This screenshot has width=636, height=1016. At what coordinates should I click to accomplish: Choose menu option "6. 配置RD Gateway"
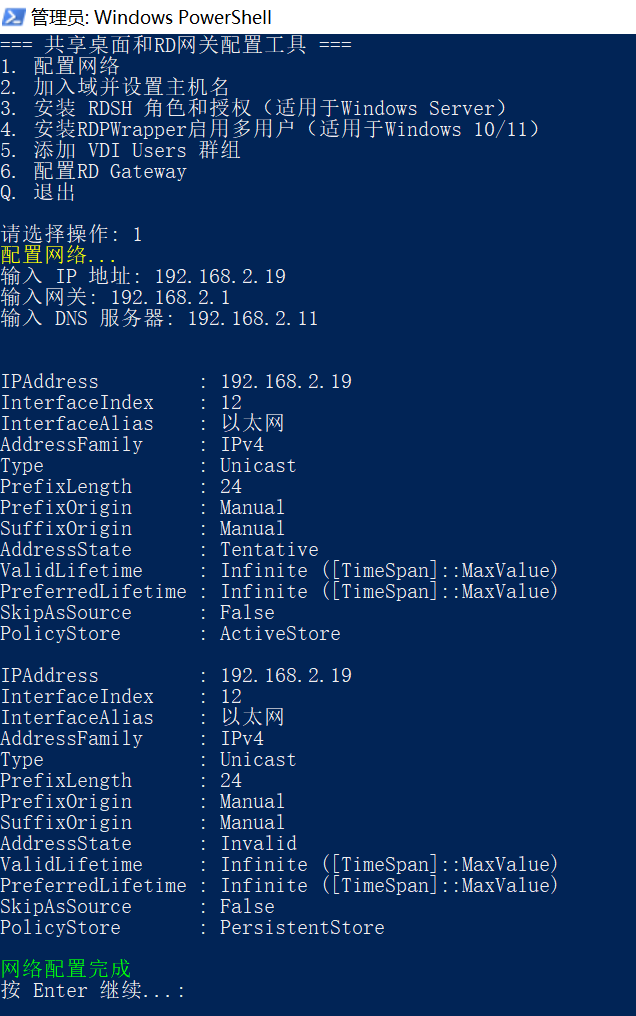93,171
